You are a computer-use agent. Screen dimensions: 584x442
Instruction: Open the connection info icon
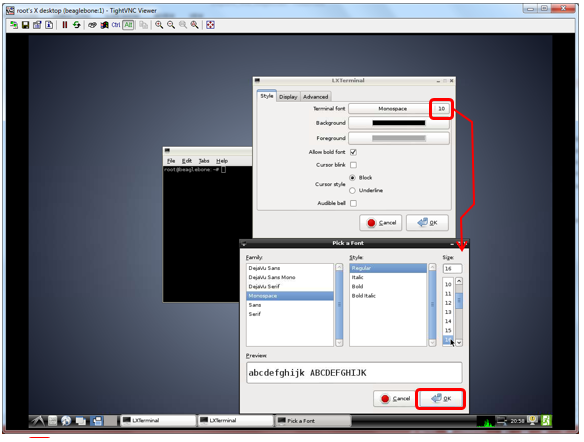pyautogui.click(x=49, y=25)
